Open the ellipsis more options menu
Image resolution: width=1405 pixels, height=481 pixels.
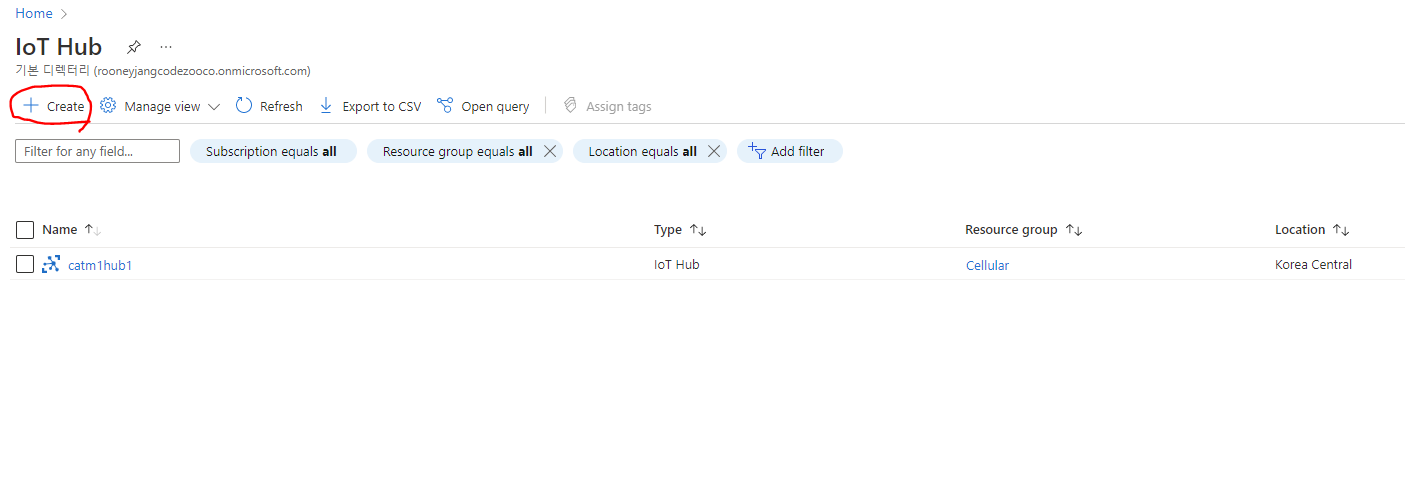tap(166, 47)
